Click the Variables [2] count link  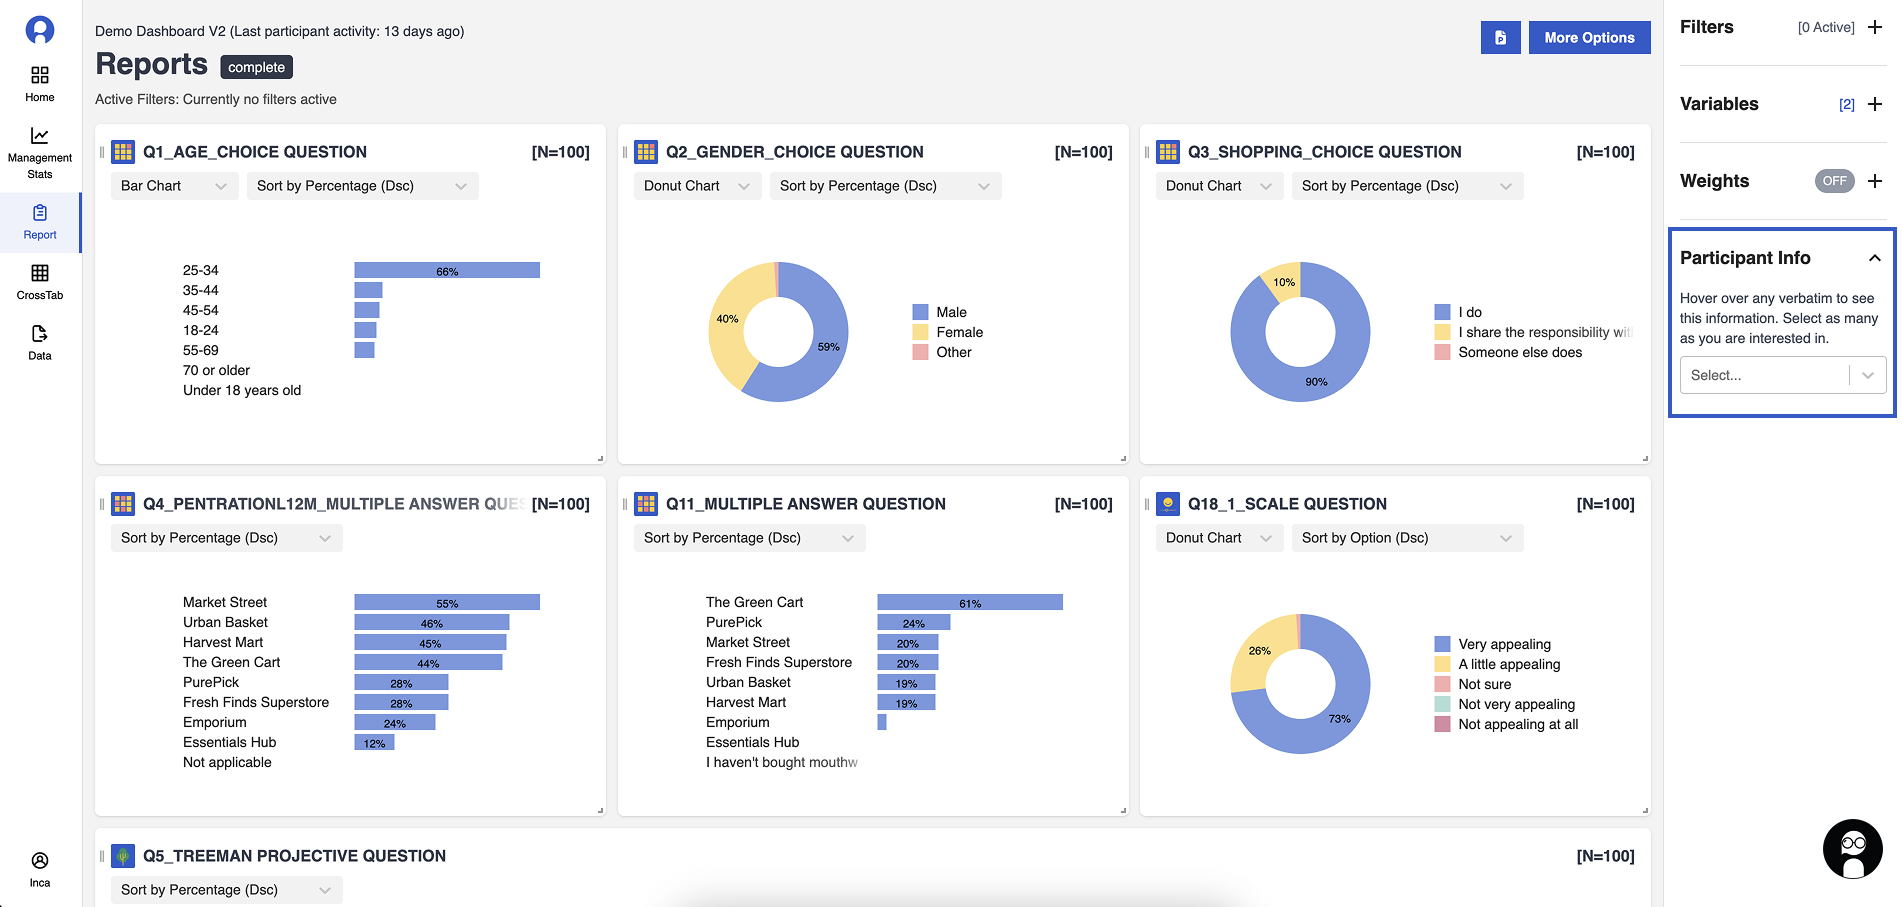click(x=1846, y=105)
